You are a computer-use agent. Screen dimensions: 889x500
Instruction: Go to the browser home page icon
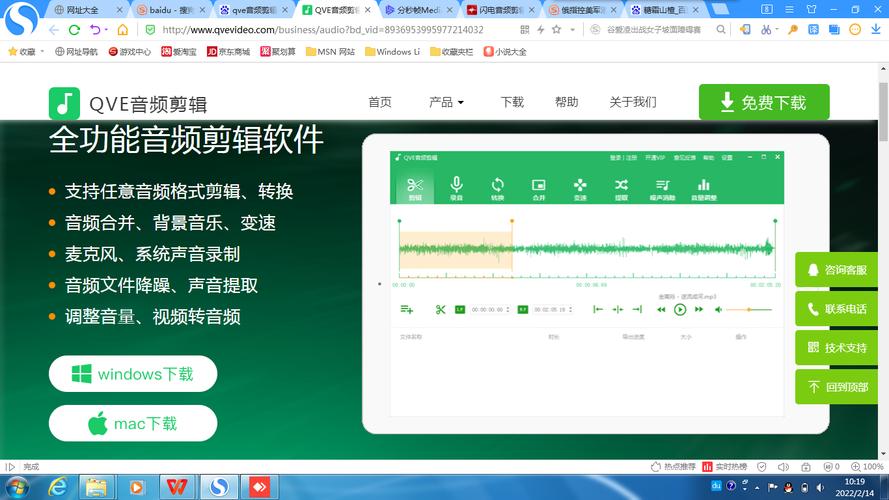pyautogui.click(x=122, y=29)
